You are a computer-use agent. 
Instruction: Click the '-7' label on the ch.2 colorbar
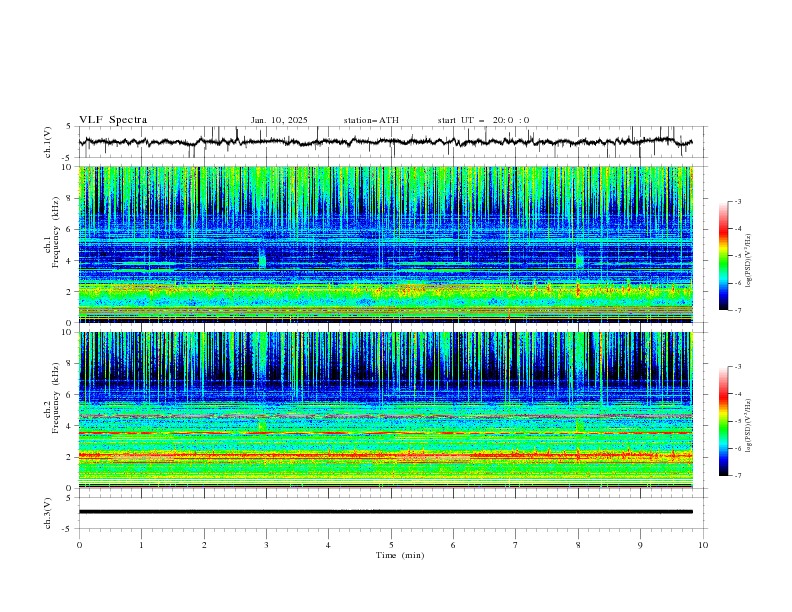738,476
